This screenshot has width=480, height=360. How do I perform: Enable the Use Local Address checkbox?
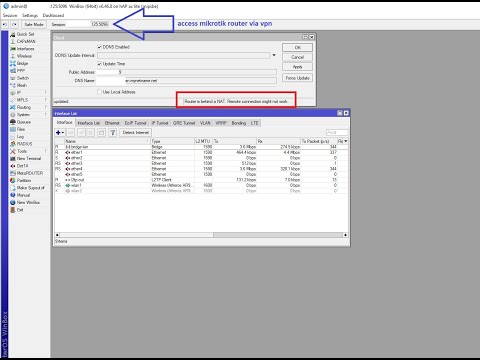pyautogui.click(x=99, y=92)
